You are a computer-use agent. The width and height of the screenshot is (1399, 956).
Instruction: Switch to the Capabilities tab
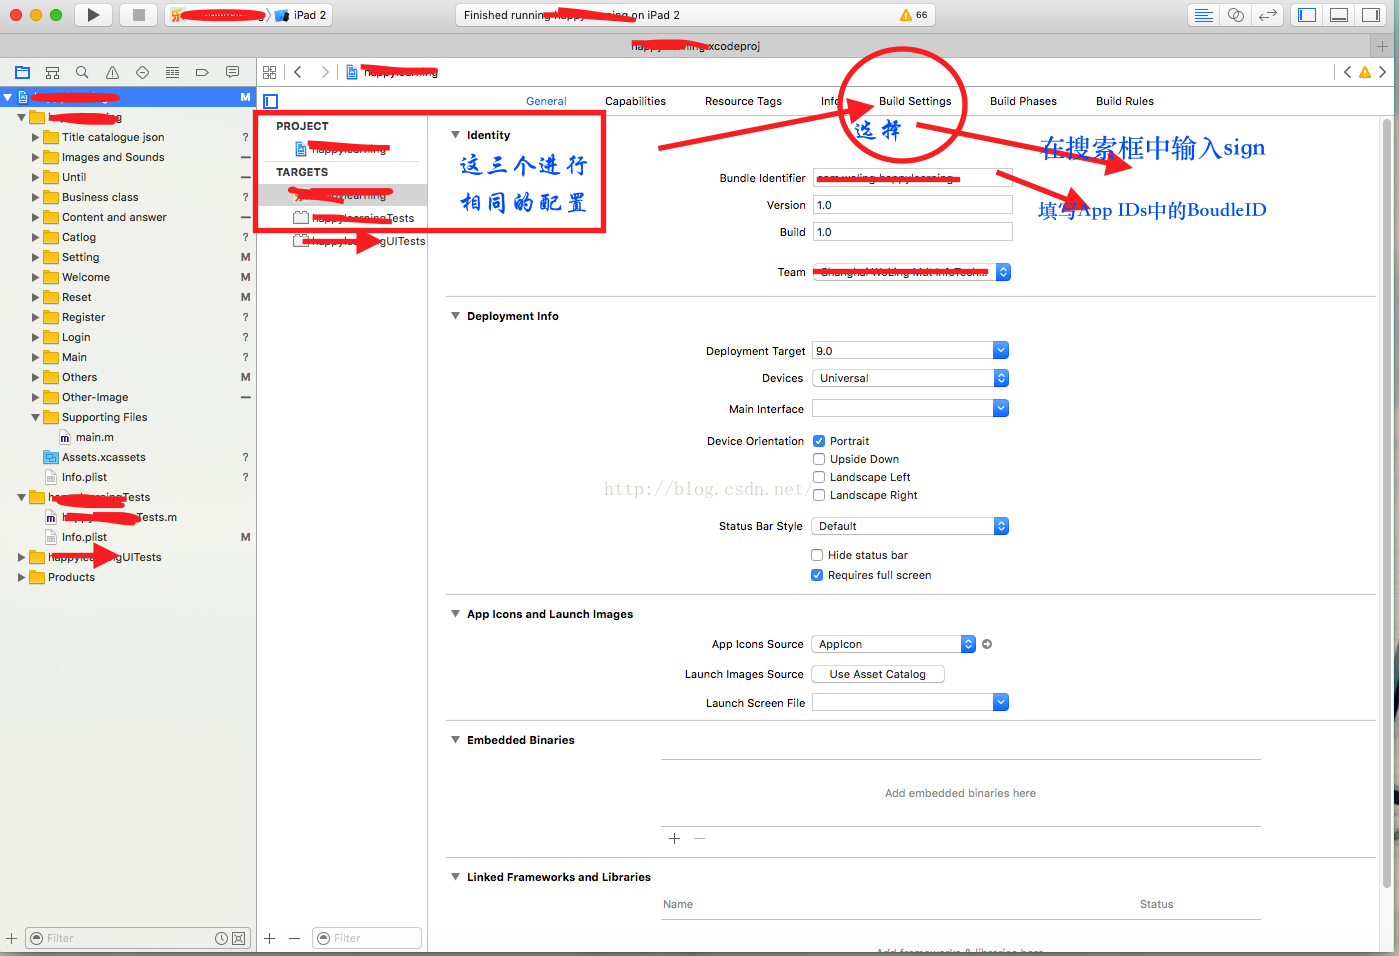point(635,101)
